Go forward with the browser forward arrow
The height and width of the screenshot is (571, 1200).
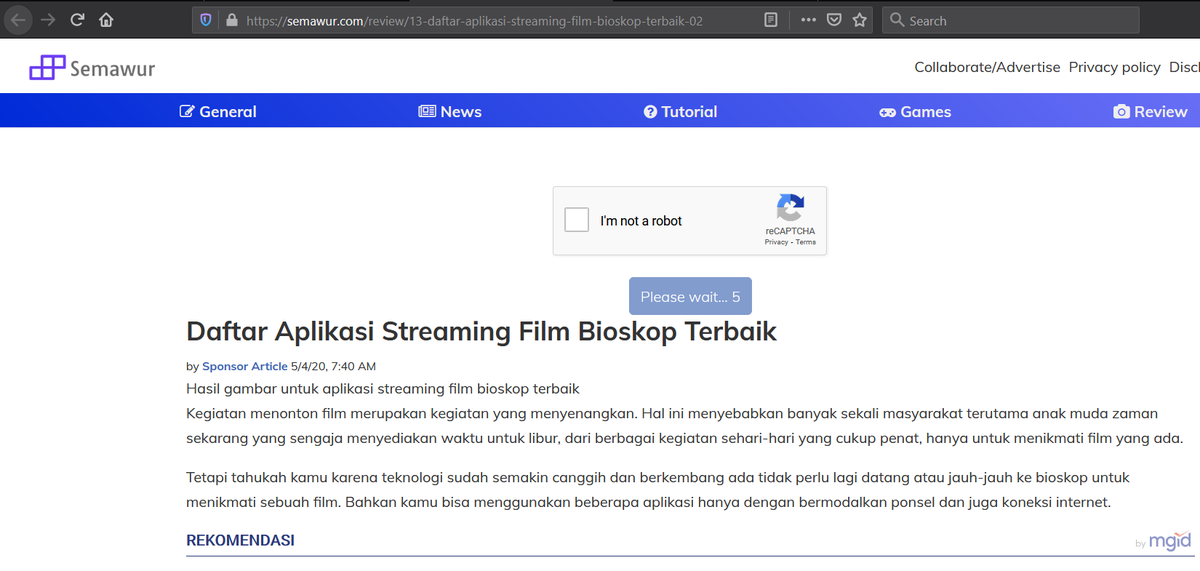[47, 20]
